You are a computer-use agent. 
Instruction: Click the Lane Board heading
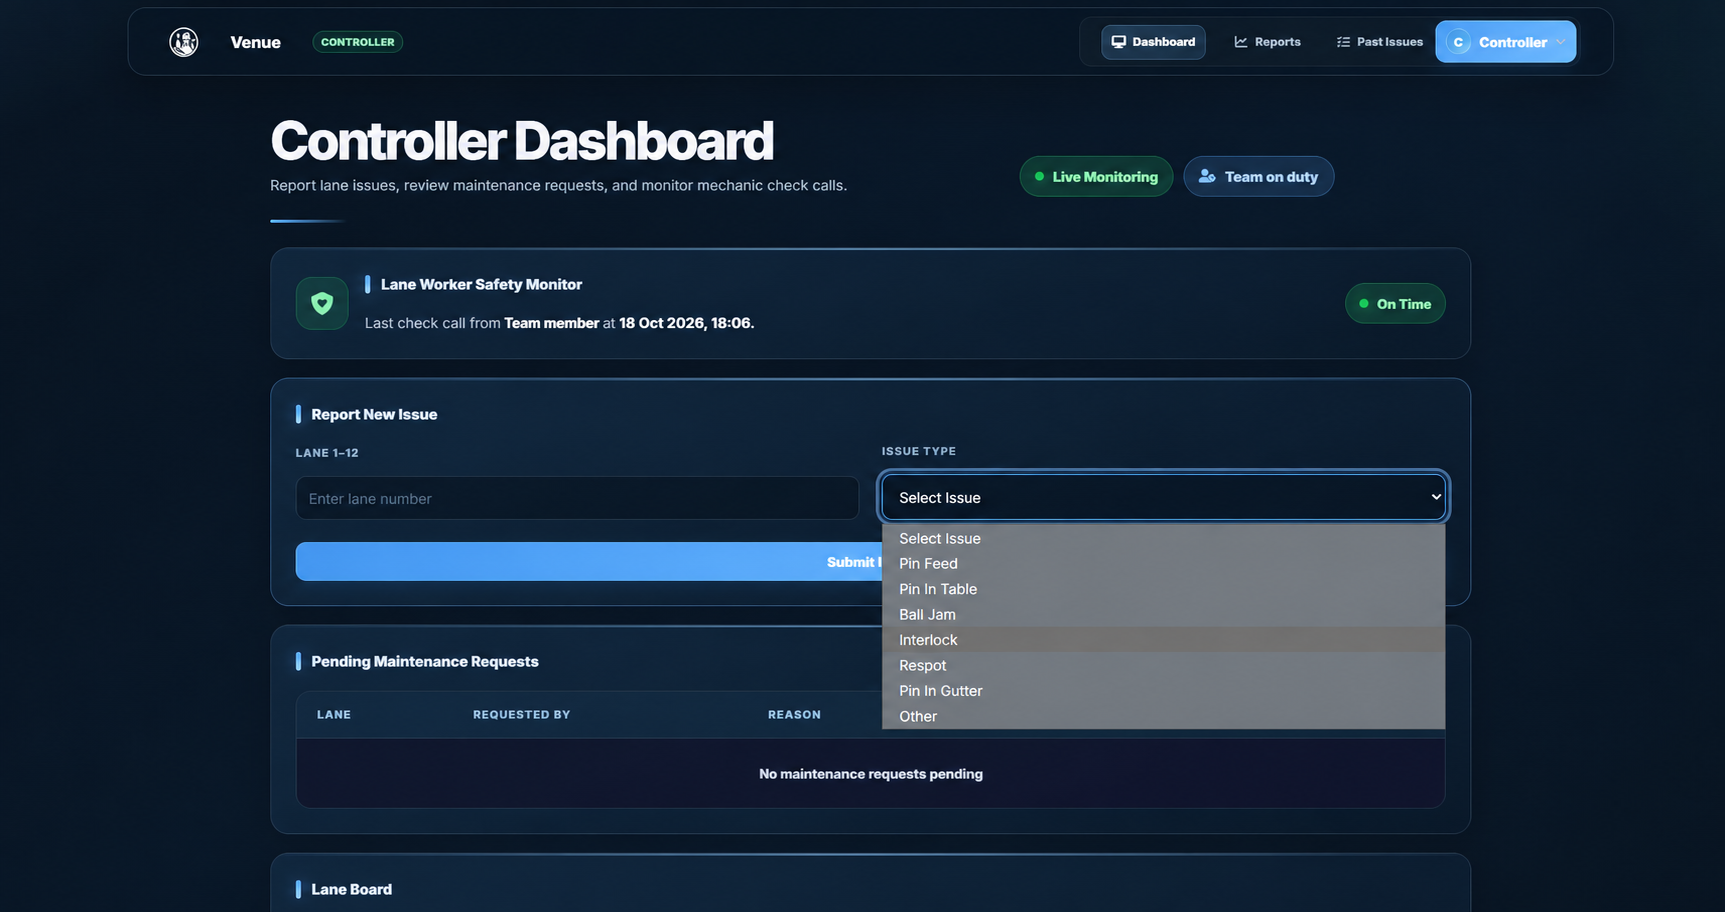pos(351,889)
